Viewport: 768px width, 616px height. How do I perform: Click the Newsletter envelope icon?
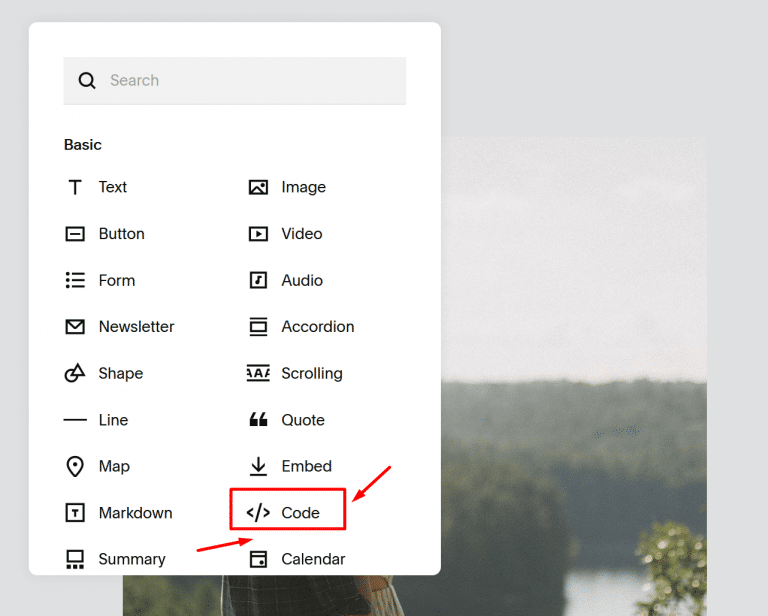[75, 327]
